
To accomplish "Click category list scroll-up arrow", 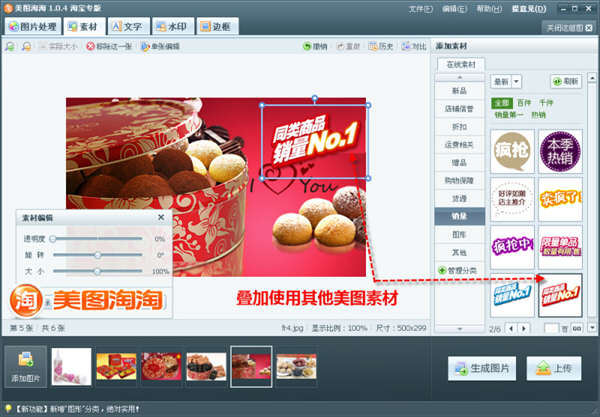I will [460, 78].
